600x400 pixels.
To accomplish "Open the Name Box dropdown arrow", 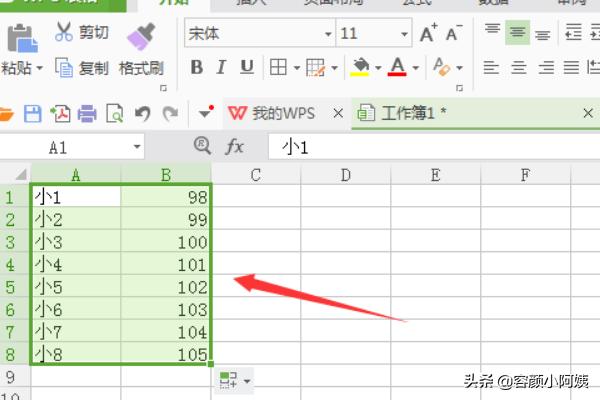I will pos(137,147).
